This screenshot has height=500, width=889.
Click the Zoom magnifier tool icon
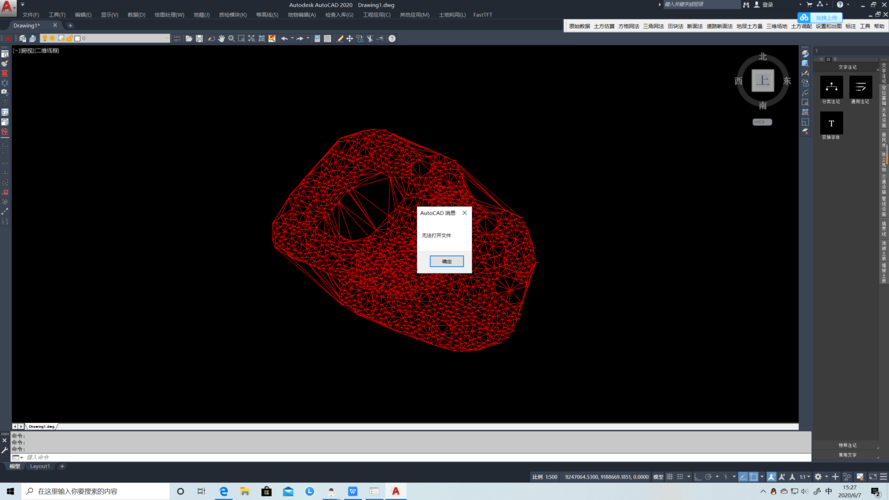231,39
